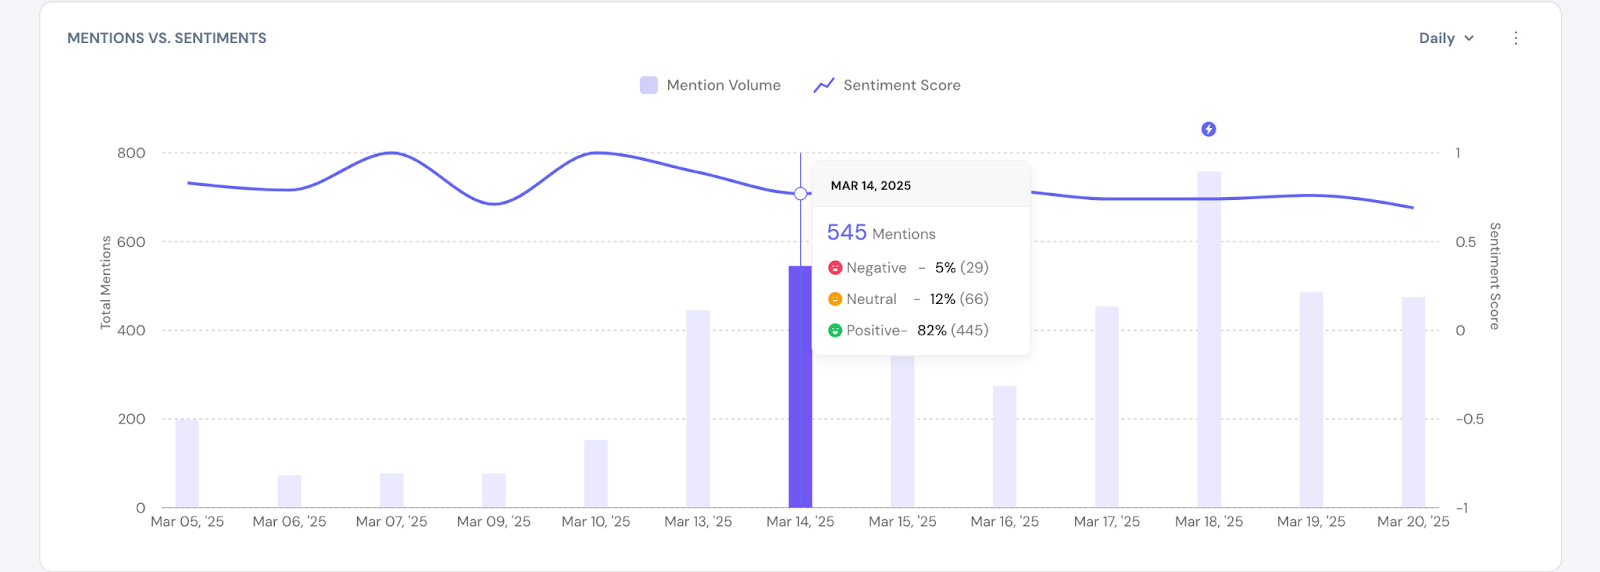Screen dimensions: 1600x572
Task: Click the Mar 13 mention bar
Action: click(698, 409)
